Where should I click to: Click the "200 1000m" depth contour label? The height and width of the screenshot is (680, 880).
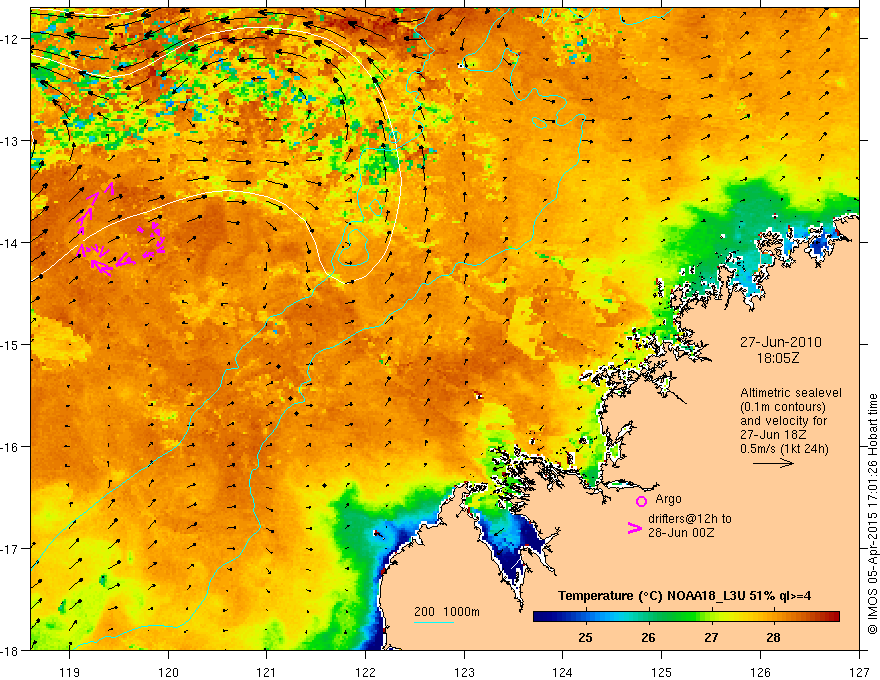click(447, 612)
